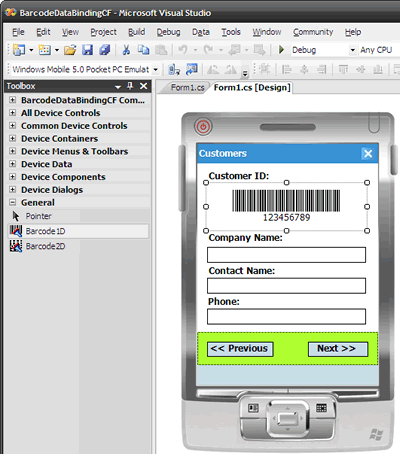
Task: Open the File menu
Action: [18, 32]
